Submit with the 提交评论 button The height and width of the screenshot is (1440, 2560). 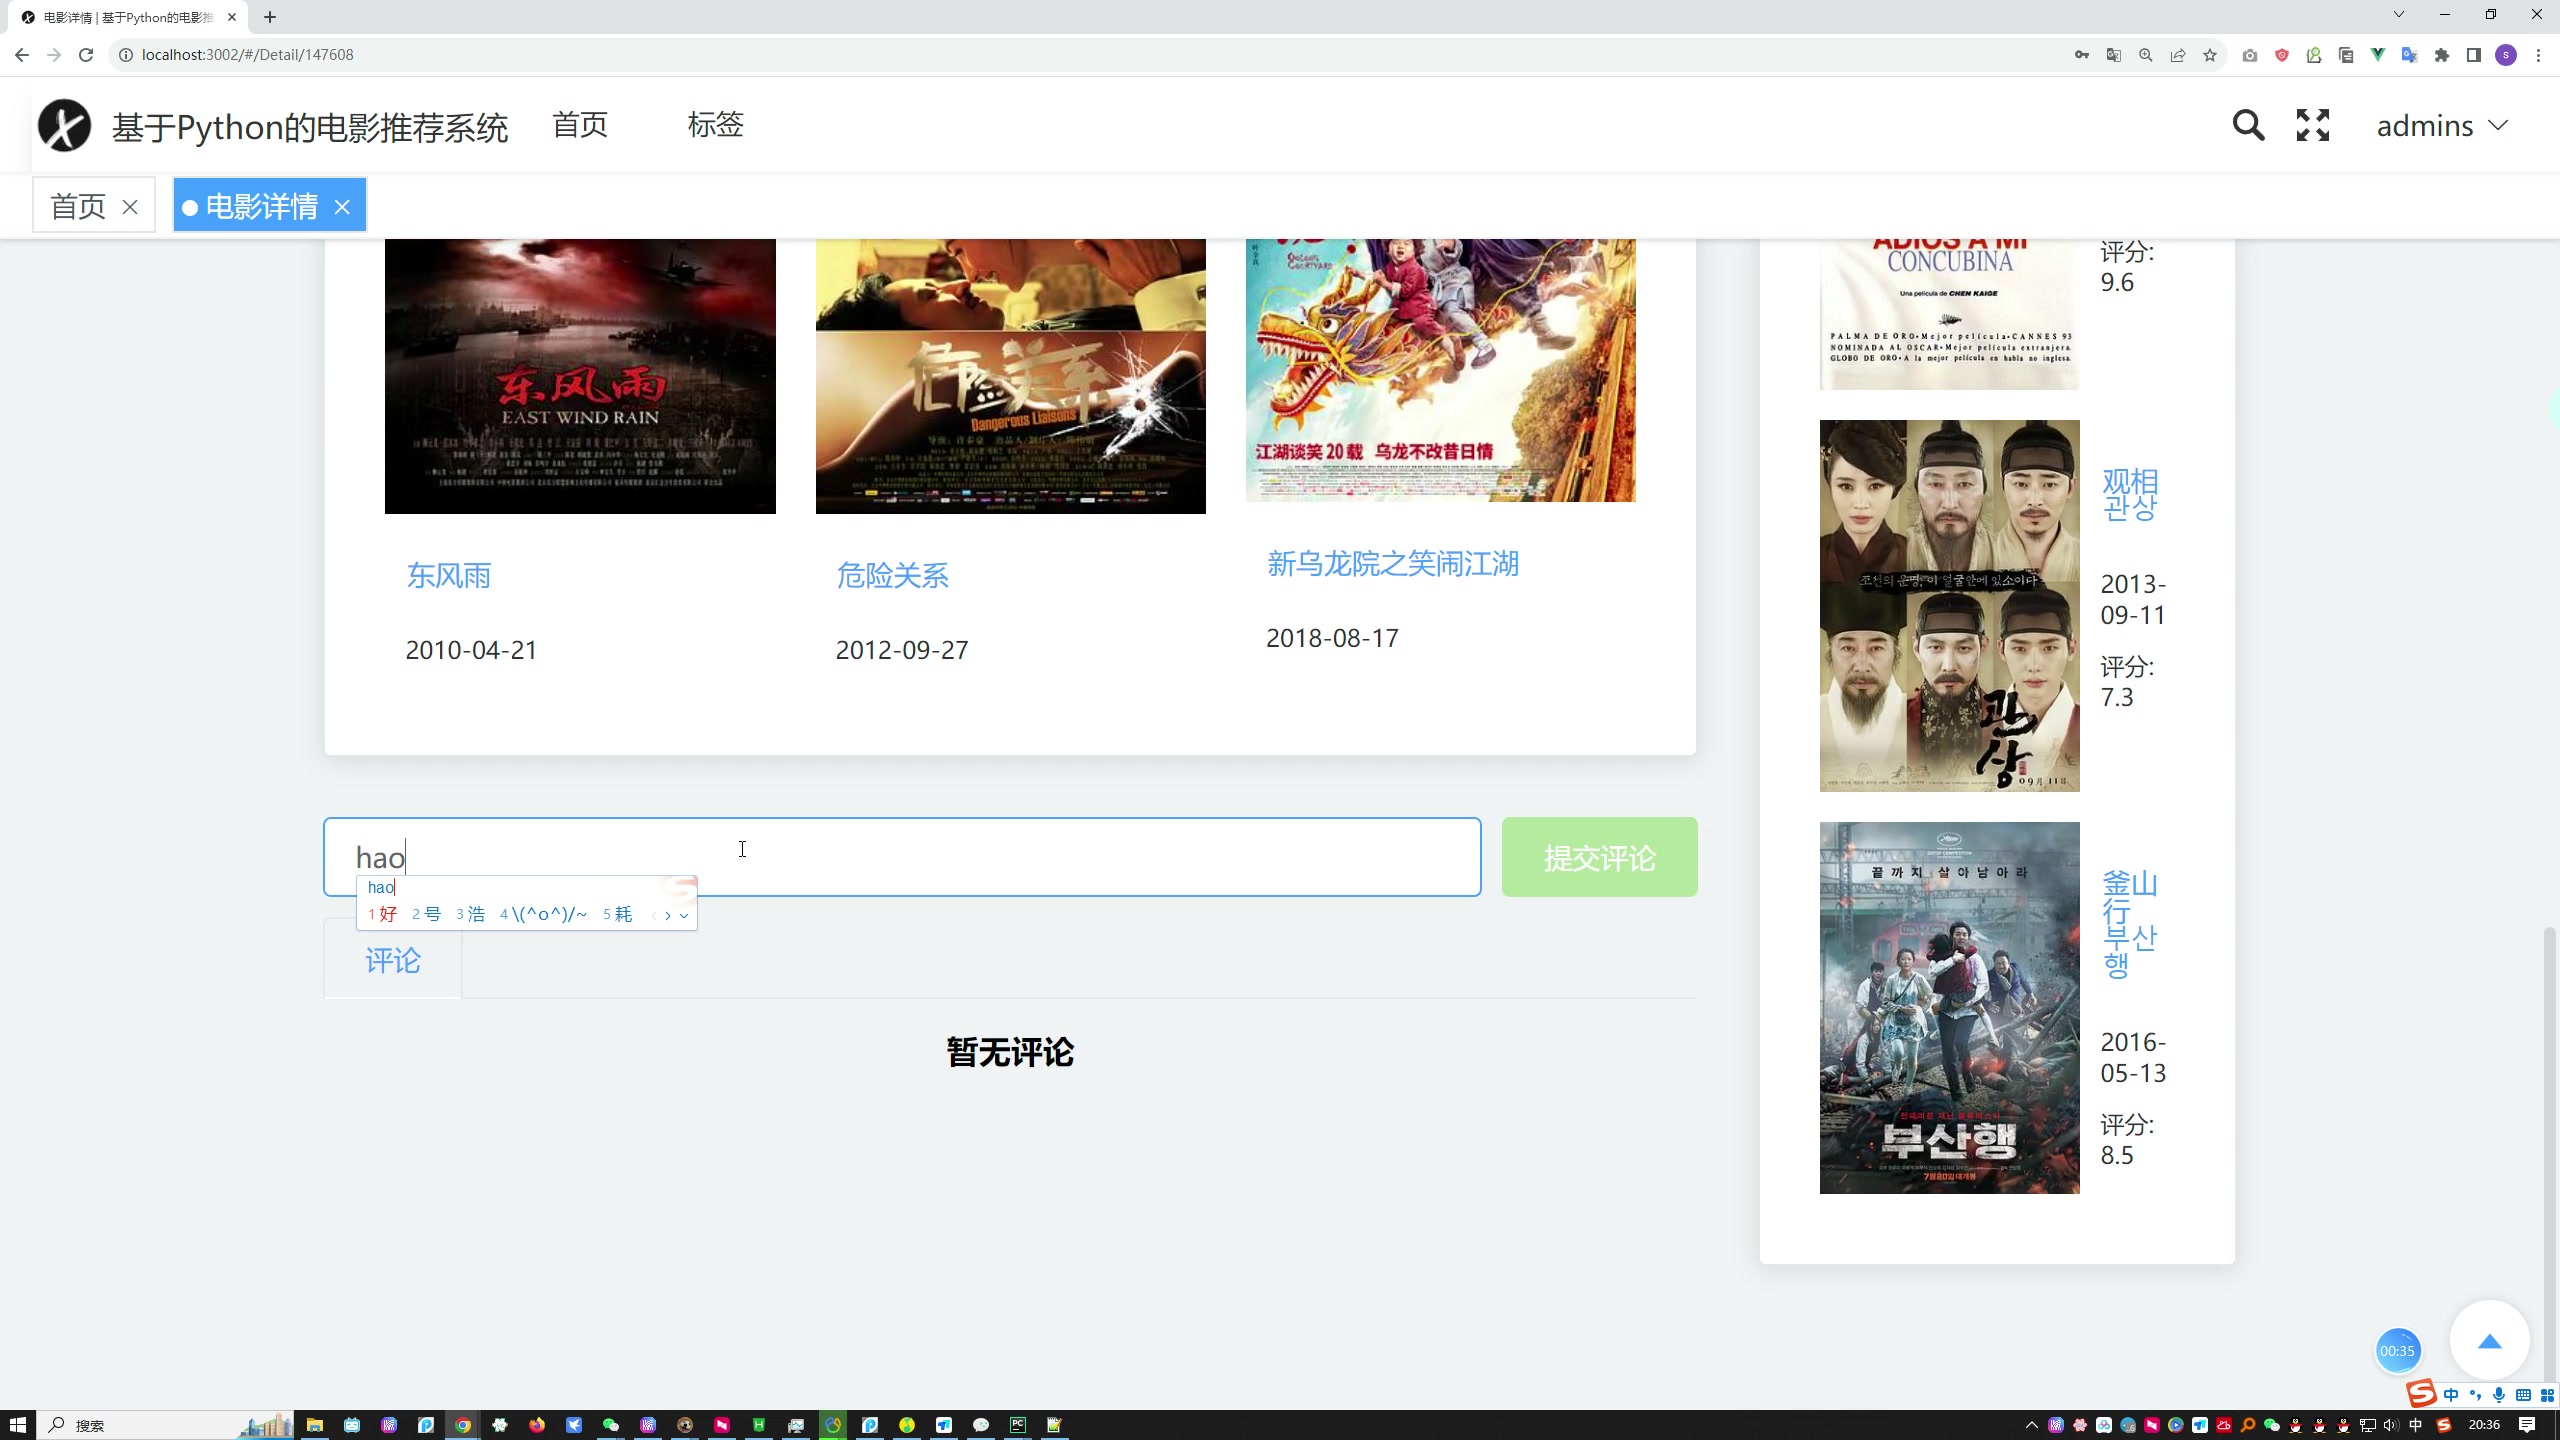[x=1599, y=857]
